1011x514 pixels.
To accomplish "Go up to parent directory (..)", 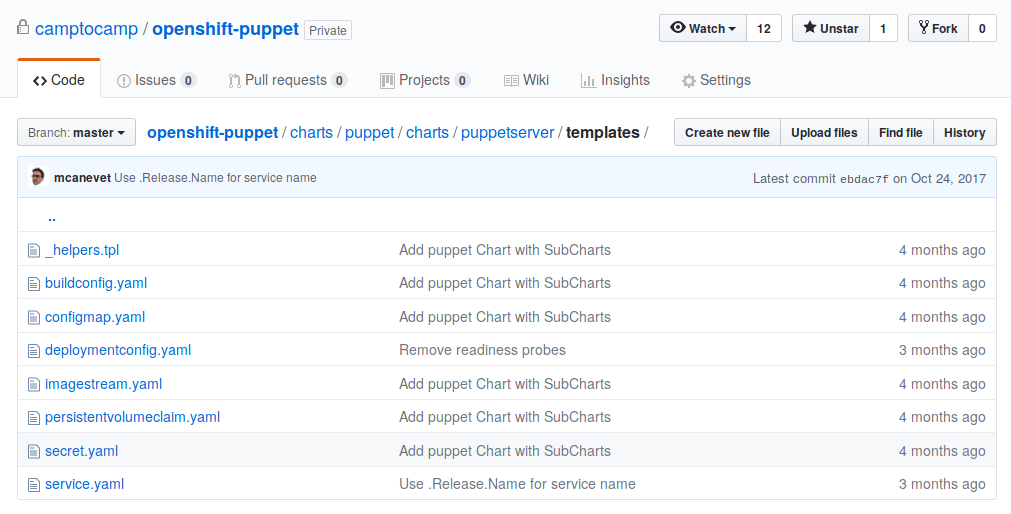I will coord(52,217).
